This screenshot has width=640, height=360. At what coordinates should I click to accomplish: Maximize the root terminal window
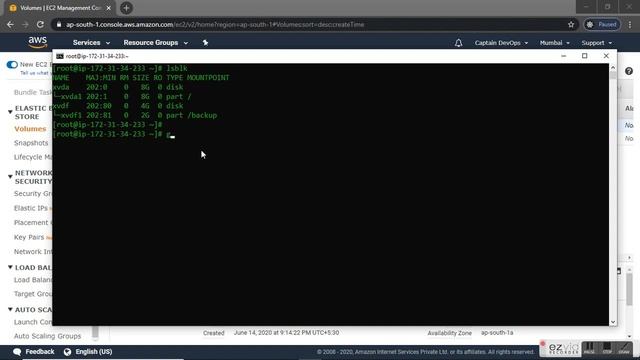tap(584, 56)
